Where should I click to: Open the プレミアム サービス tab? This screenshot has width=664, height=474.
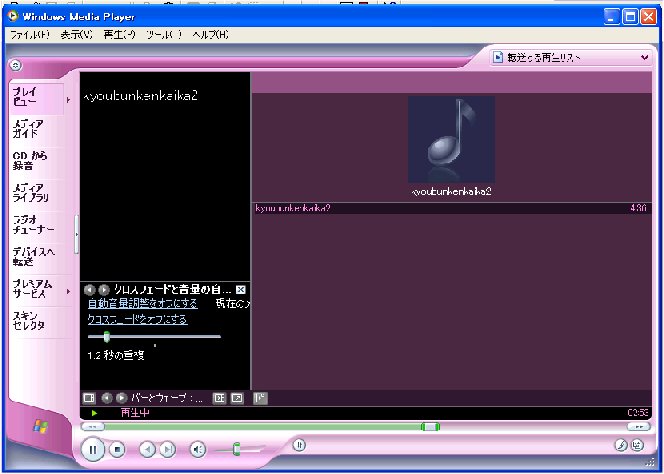click(36, 289)
